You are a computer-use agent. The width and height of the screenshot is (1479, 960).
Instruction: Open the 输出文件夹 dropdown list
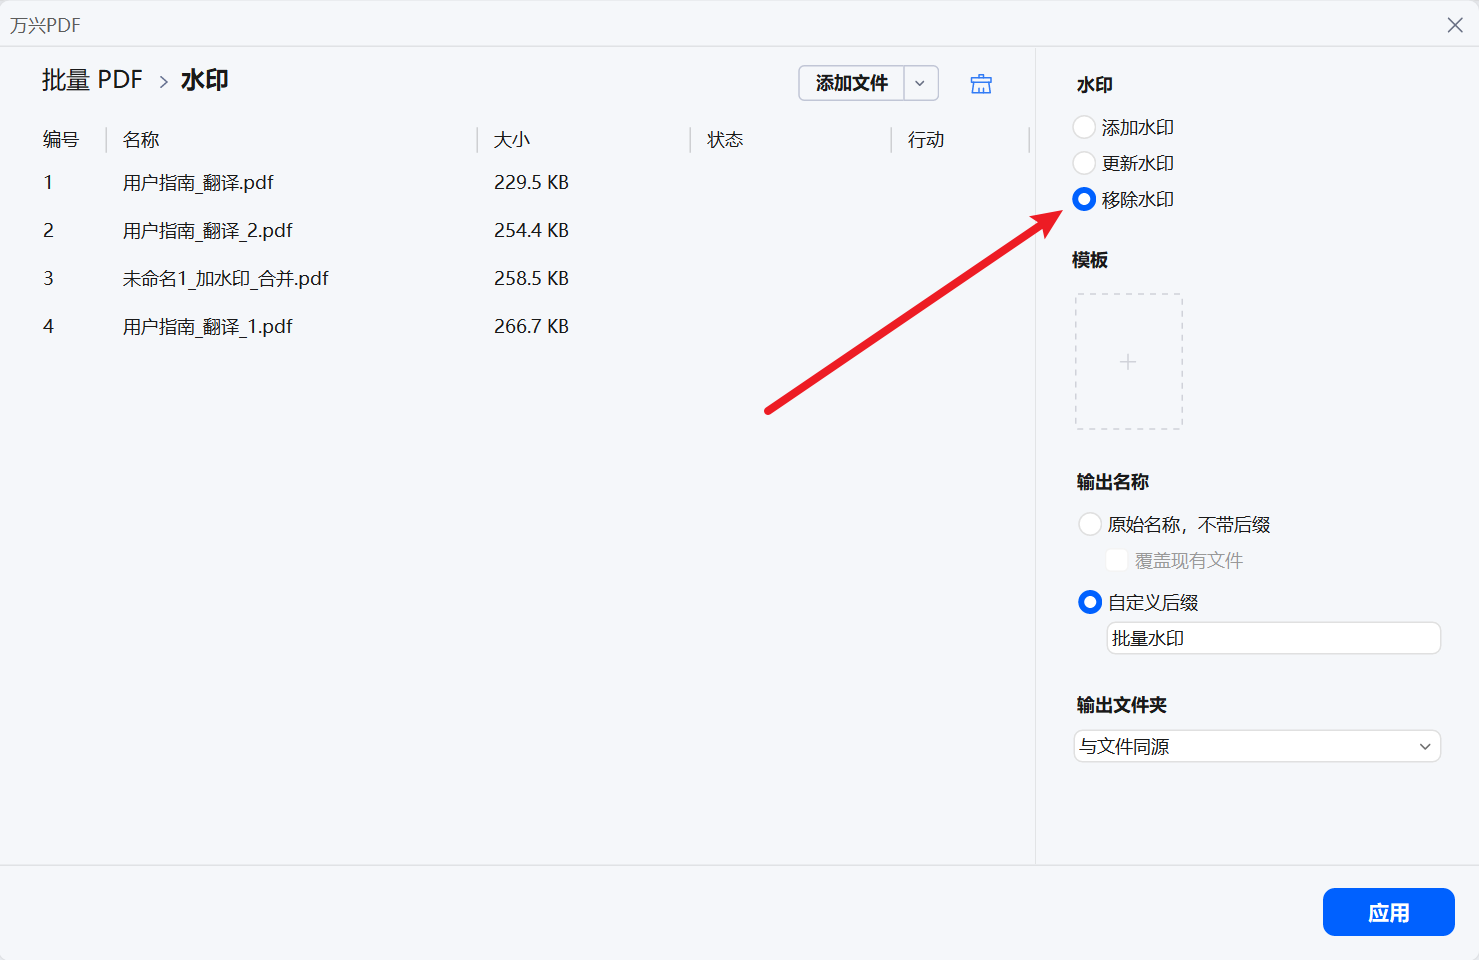(1256, 746)
